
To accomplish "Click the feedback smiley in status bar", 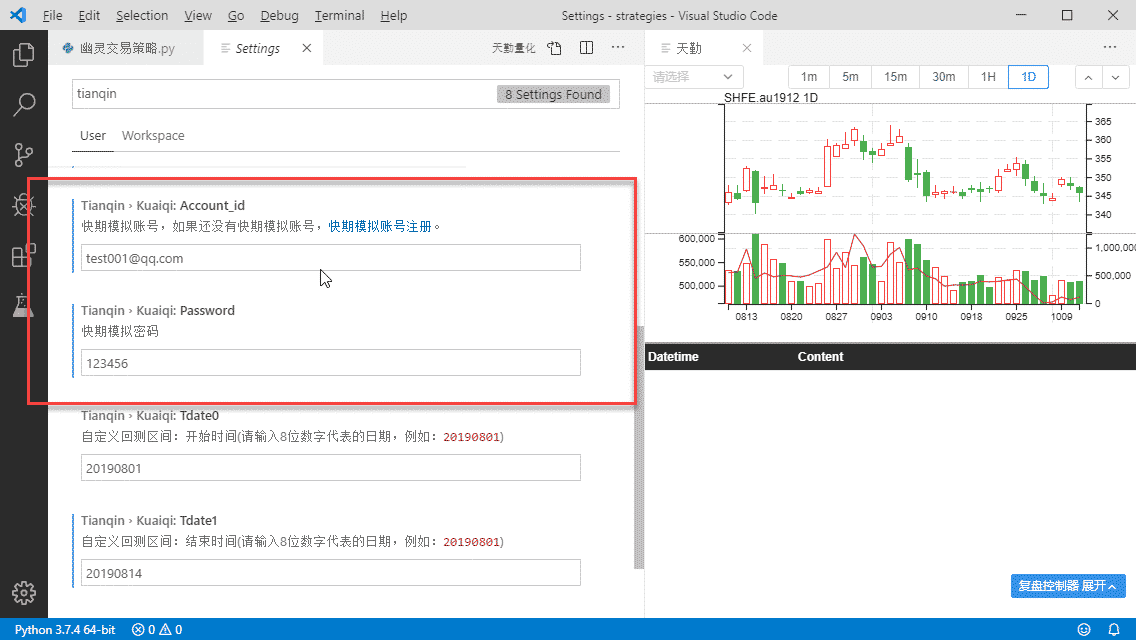I will pos(1084,629).
